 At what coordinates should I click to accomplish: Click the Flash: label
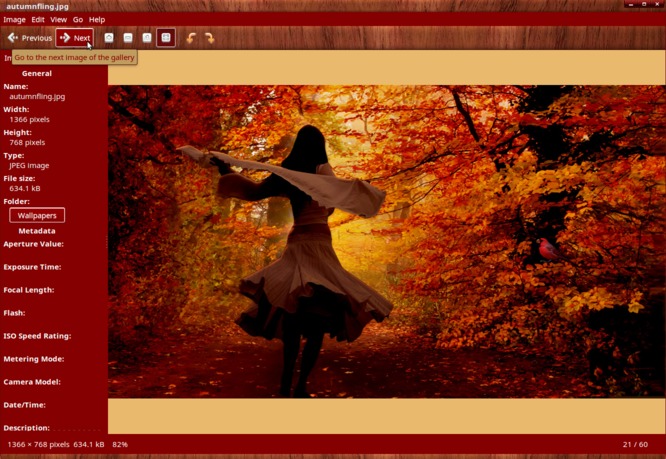click(14, 313)
